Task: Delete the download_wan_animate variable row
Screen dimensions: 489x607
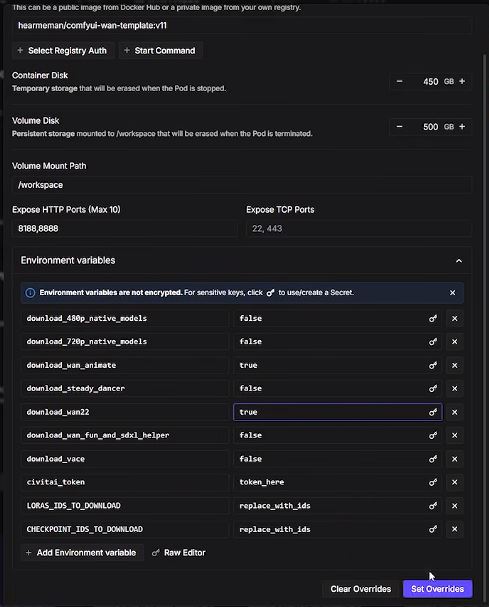Action: [455, 365]
